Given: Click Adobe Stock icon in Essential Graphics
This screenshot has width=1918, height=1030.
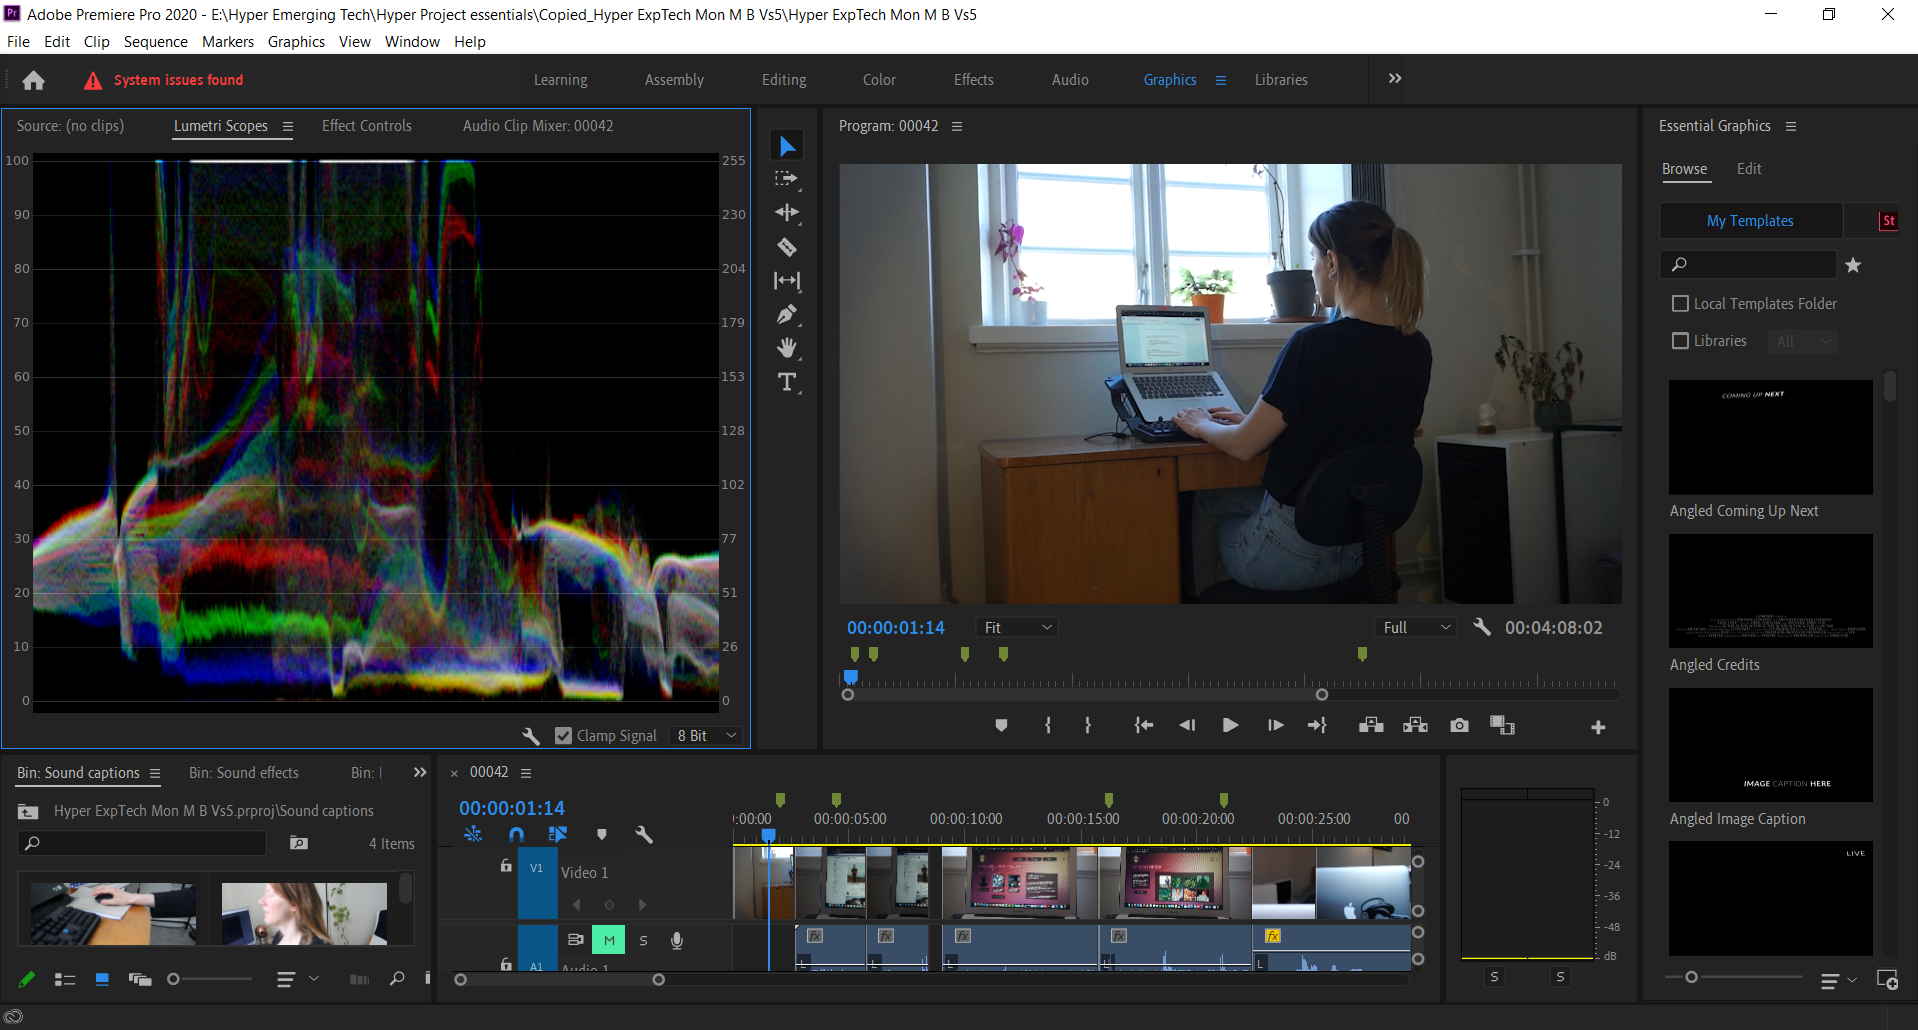Looking at the screenshot, I should [1888, 221].
